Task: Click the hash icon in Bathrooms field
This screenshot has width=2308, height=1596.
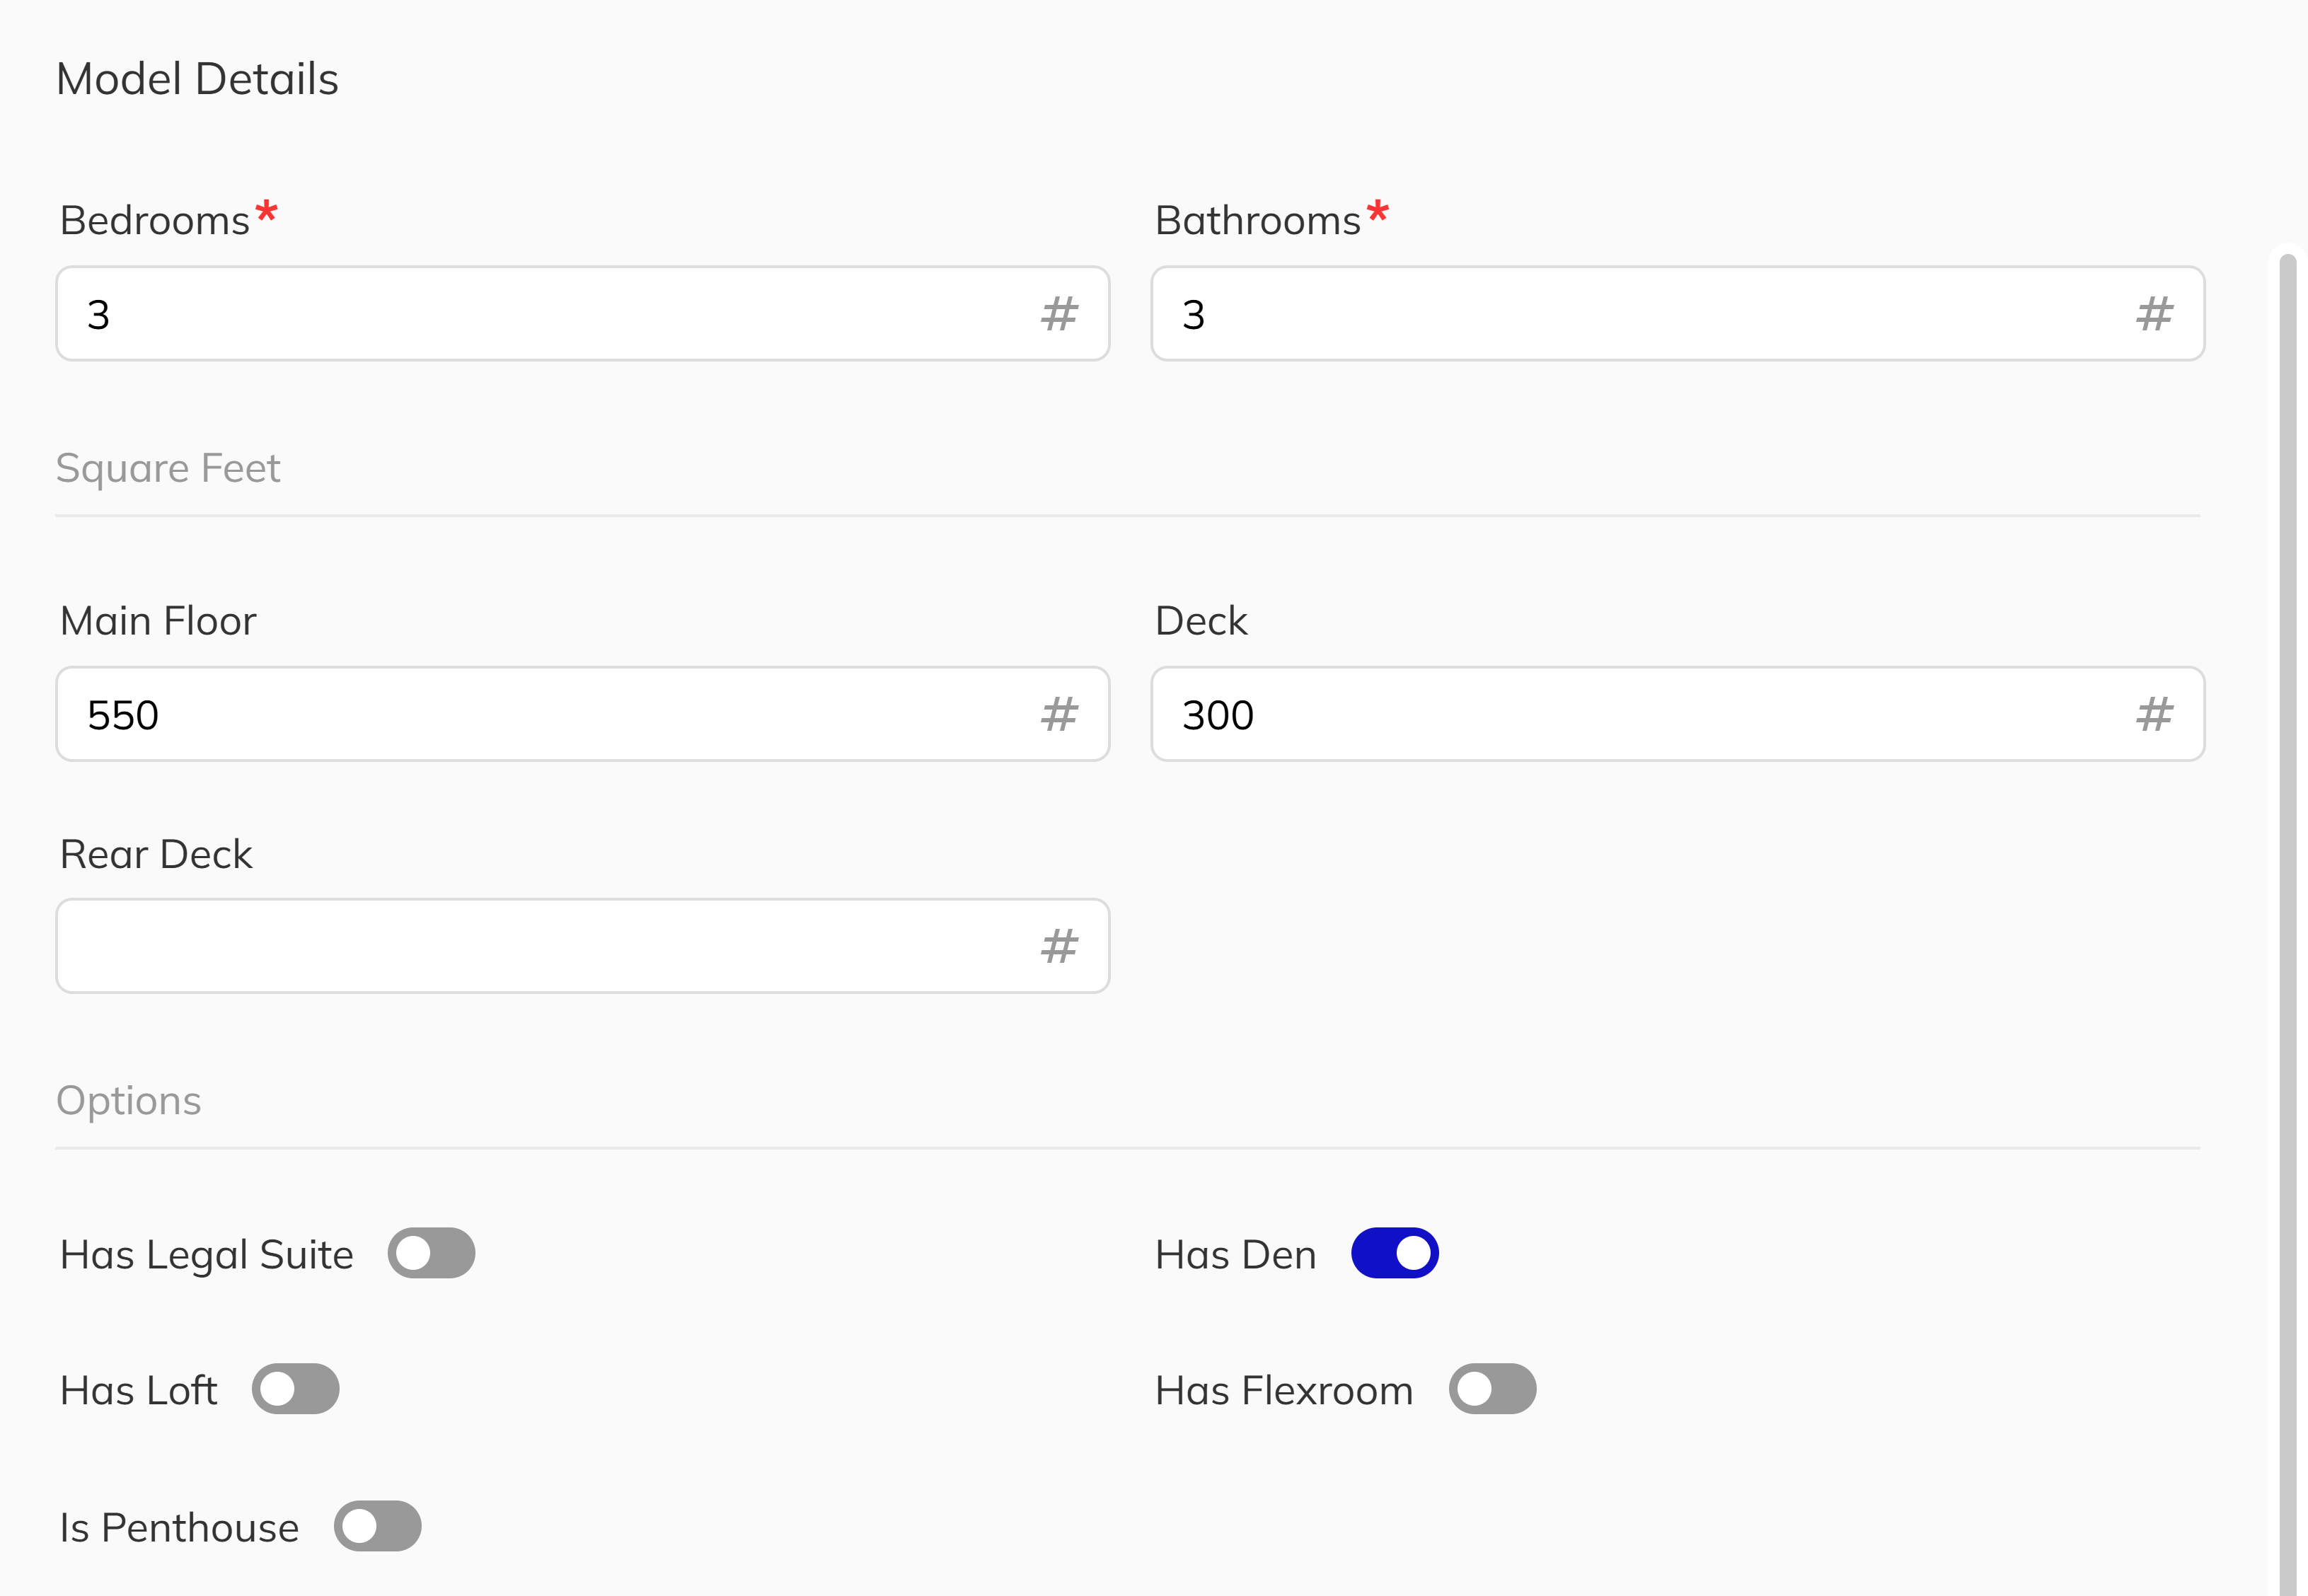Action: 2154,314
